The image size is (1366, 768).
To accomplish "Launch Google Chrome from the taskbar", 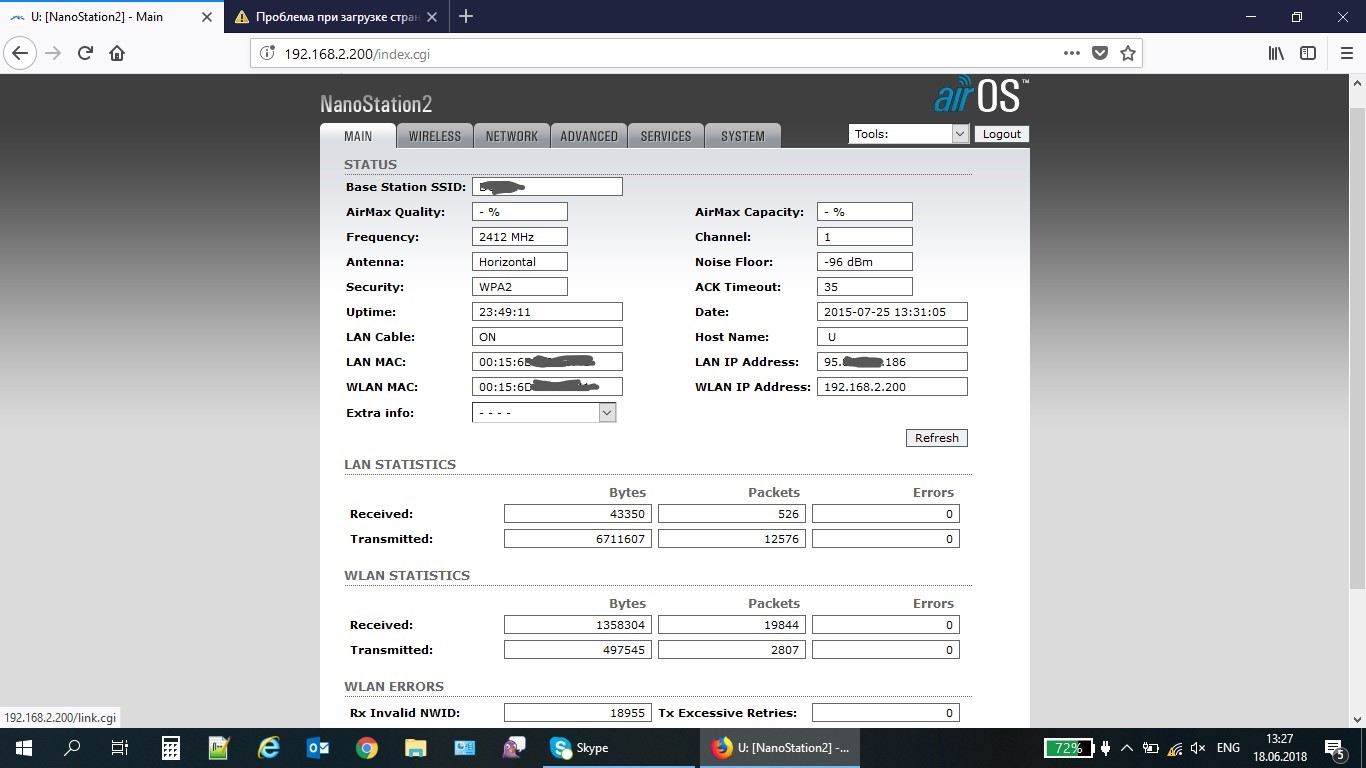I will [x=366, y=747].
